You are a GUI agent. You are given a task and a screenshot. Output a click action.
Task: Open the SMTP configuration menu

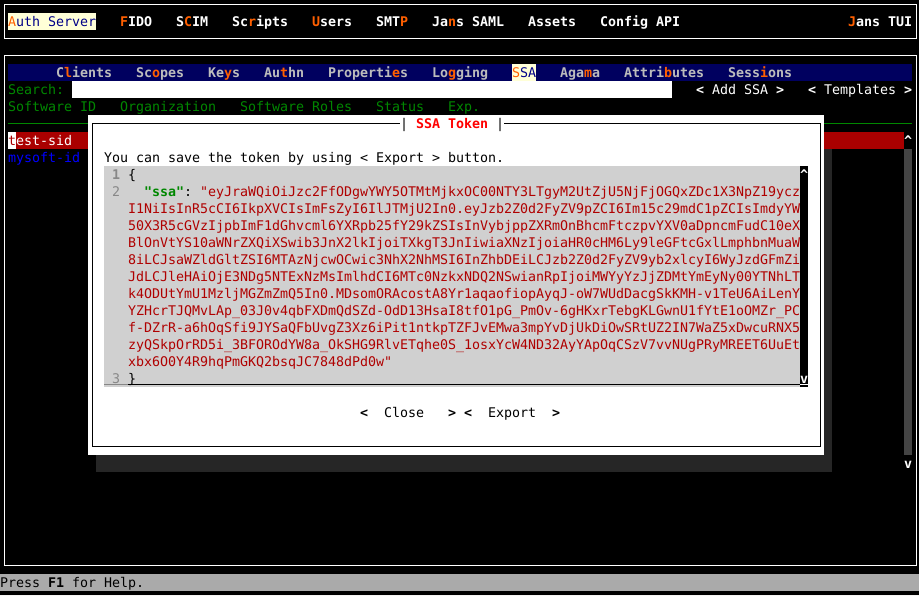(x=391, y=21)
